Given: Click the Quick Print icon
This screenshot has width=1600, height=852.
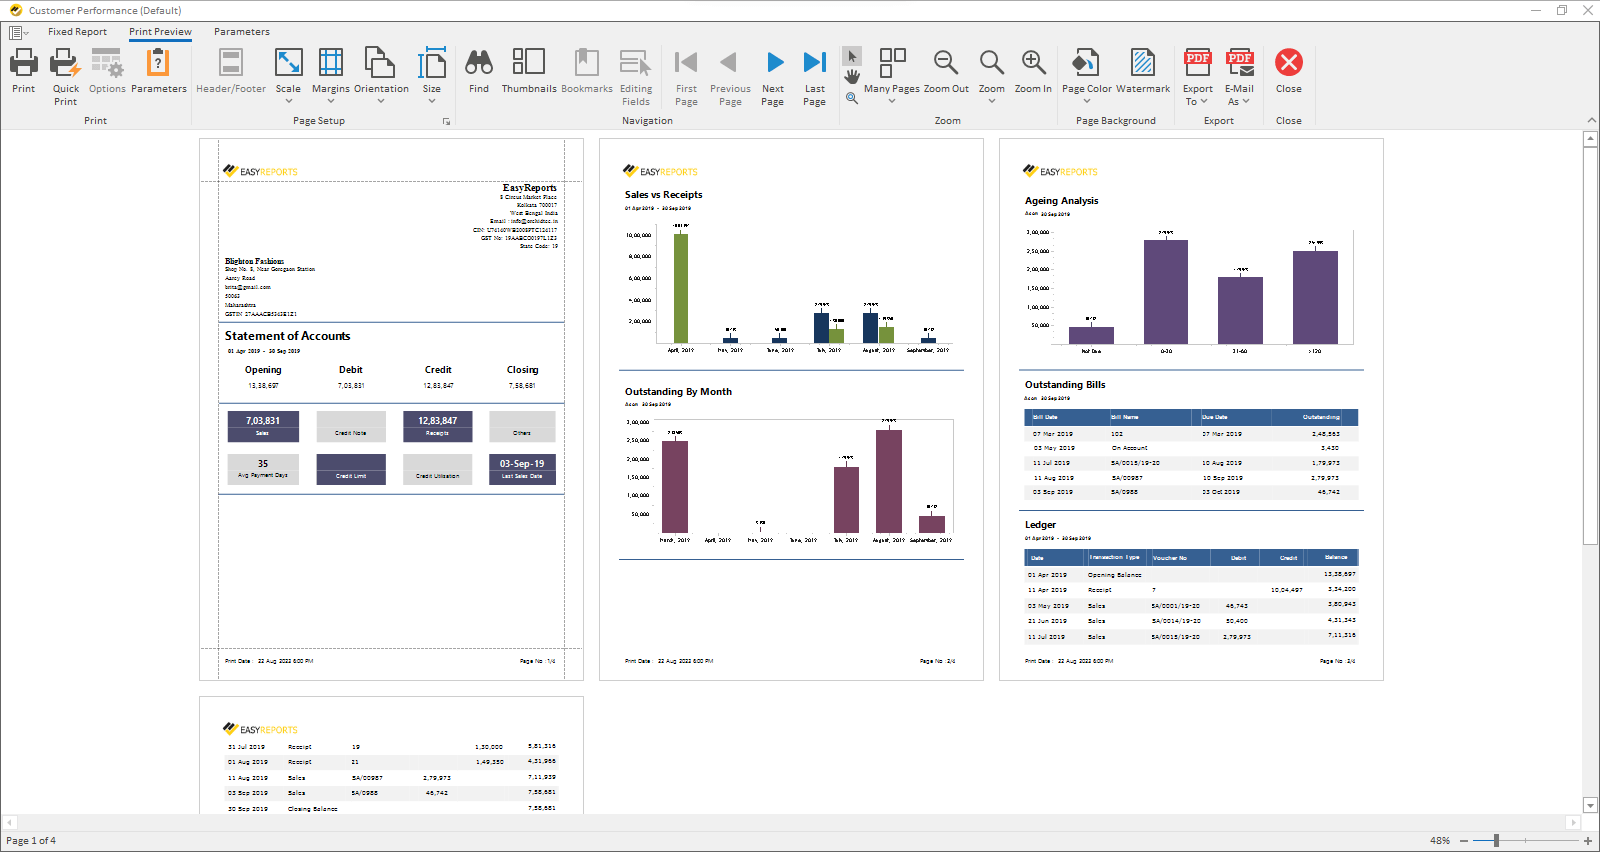Looking at the screenshot, I should click(65, 64).
